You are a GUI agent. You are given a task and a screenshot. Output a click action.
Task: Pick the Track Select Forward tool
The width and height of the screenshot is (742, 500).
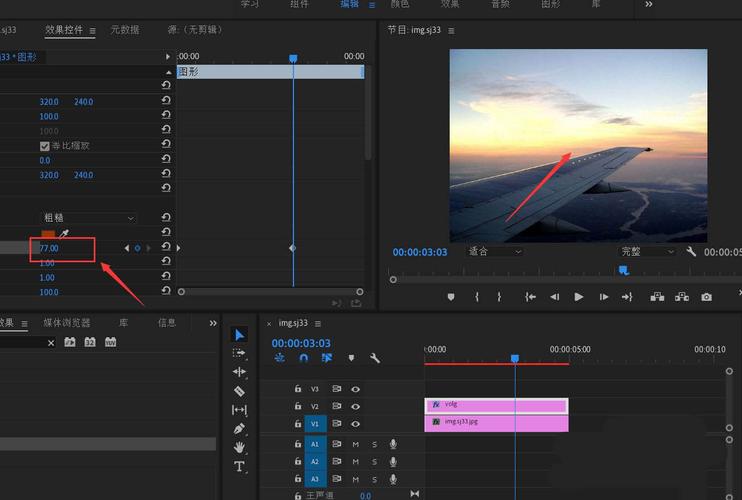point(239,353)
